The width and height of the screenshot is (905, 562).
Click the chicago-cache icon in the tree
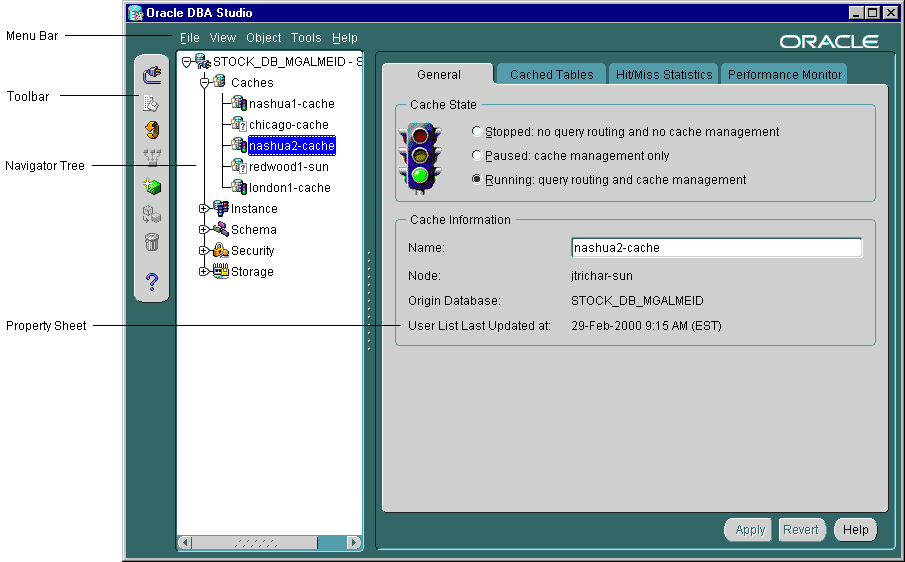tap(239, 124)
